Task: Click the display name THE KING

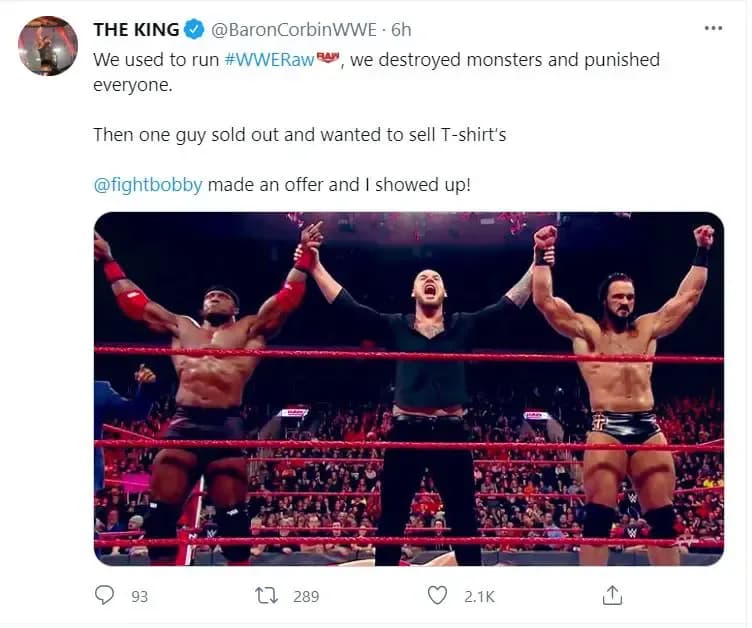Action: coord(136,29)
